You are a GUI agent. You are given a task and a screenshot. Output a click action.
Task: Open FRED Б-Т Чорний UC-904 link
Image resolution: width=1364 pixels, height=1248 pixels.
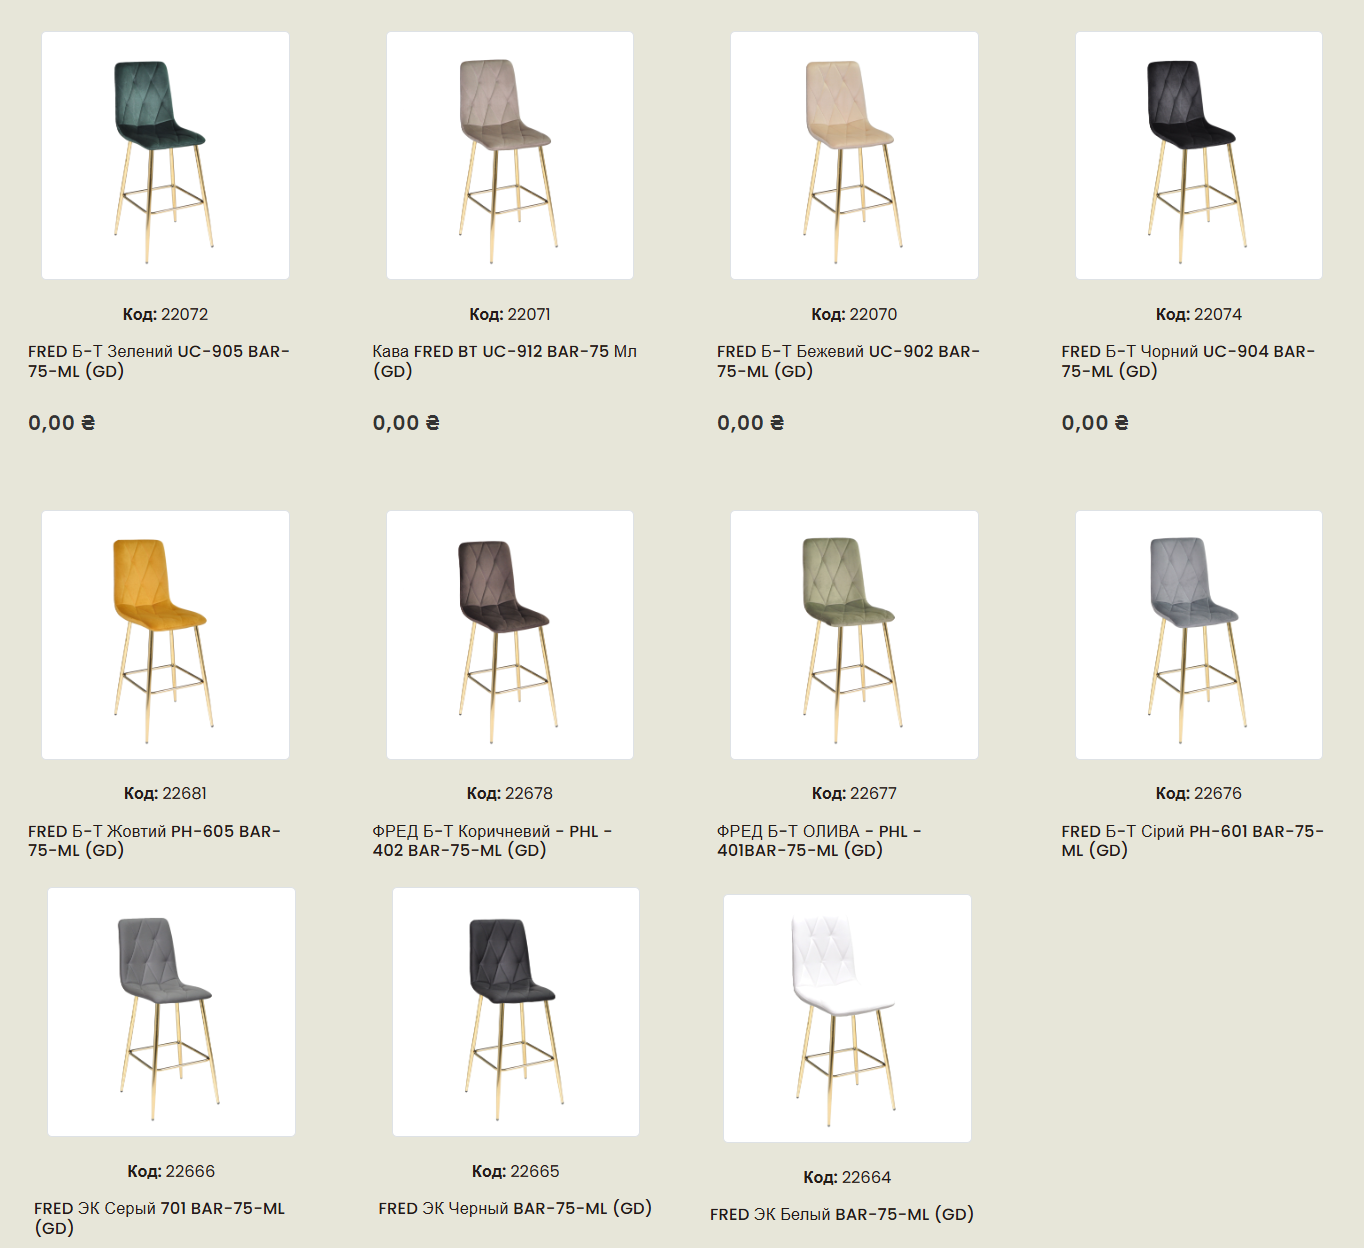1189,361
